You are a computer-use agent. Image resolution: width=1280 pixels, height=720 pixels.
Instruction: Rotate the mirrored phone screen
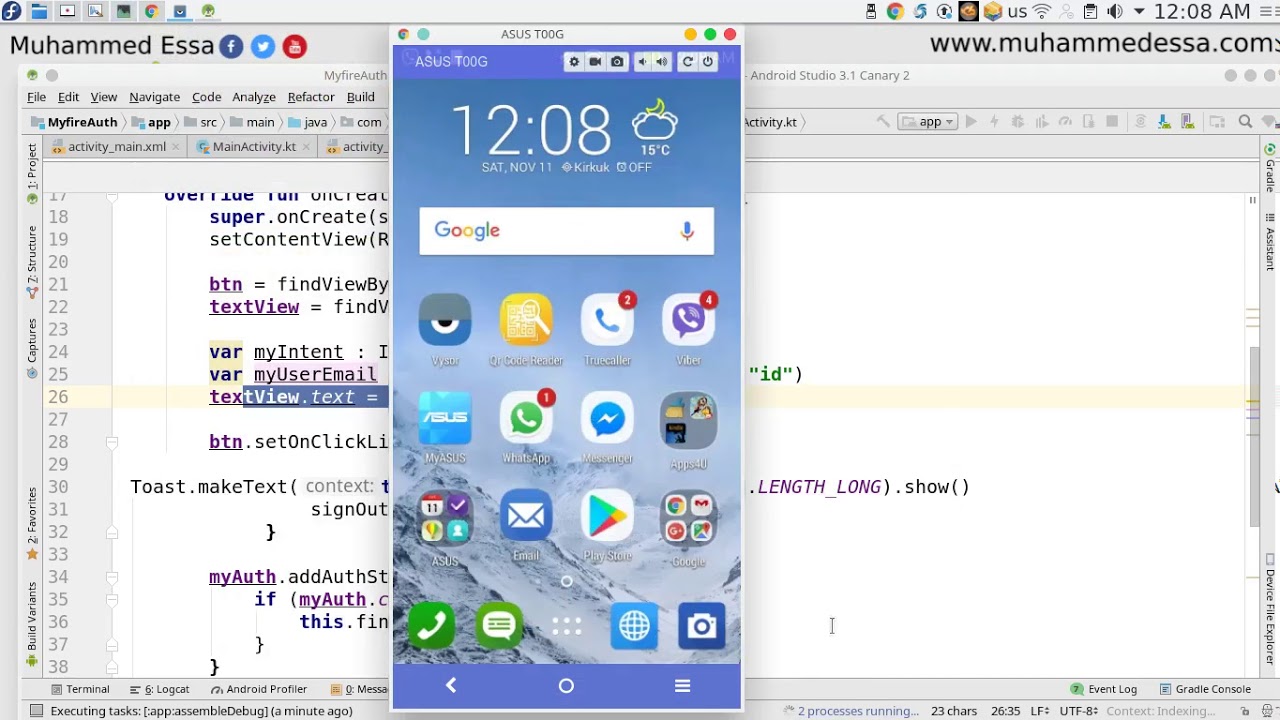click(x=687, y=62)
